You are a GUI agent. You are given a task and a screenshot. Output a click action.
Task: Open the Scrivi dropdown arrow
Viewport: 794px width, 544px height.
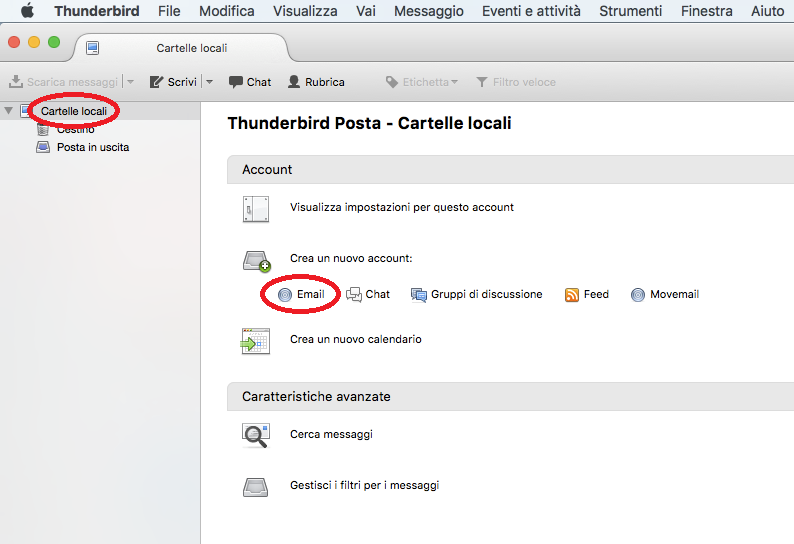tap(209, 82)
